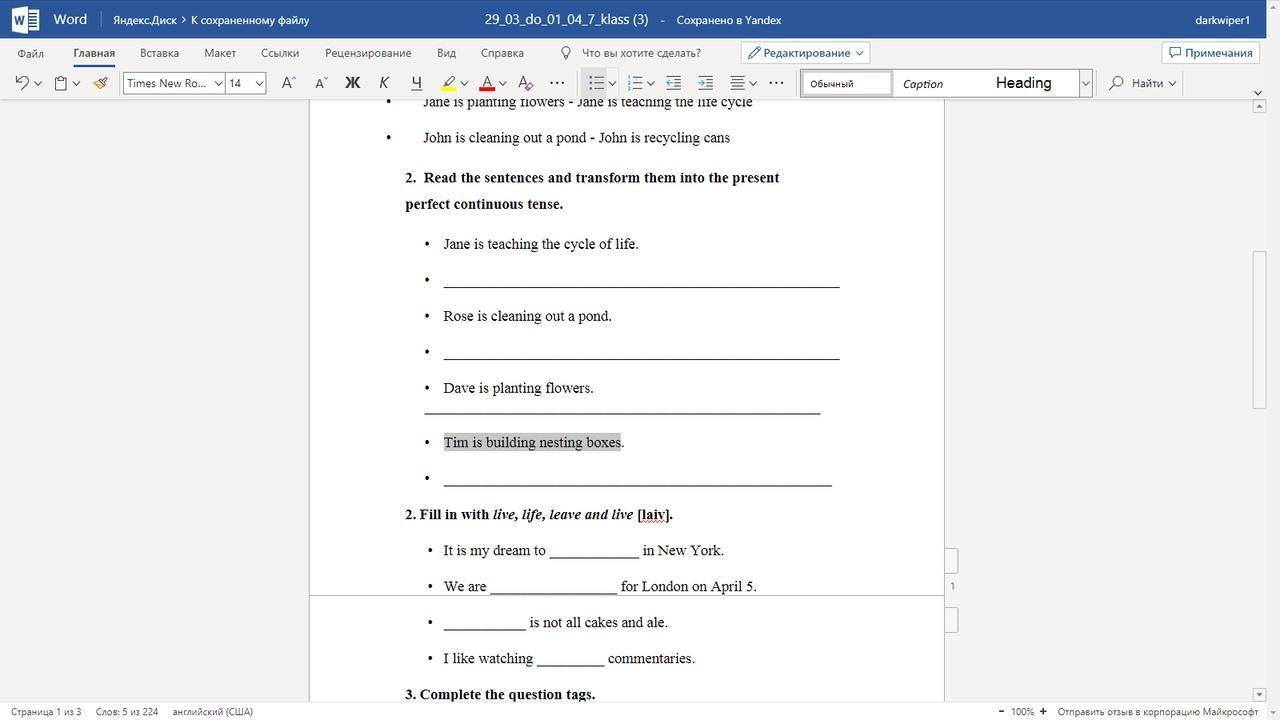
Task: Open the Редактирование mode dropdown
Action: pos(805,53)
